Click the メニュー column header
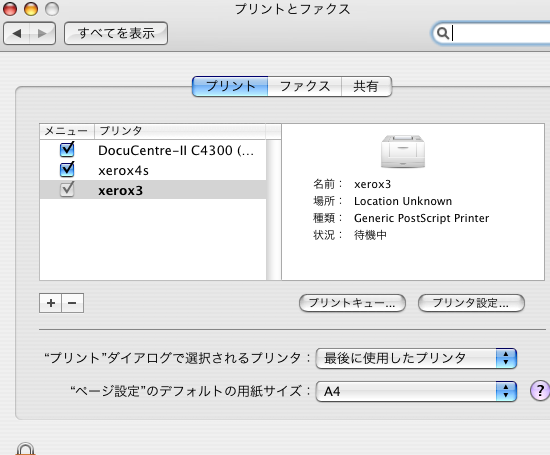Image resolution: width=550 pixels, height=455 pixels. (67, 131)
